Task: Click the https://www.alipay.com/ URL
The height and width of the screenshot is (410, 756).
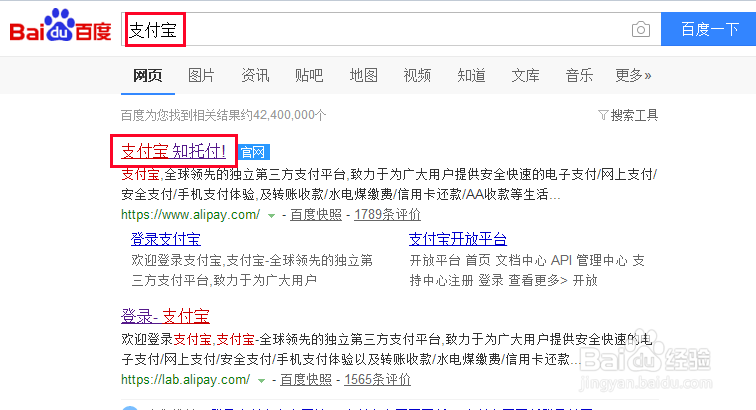Action: pyautogui.click(x=190, y=215)
